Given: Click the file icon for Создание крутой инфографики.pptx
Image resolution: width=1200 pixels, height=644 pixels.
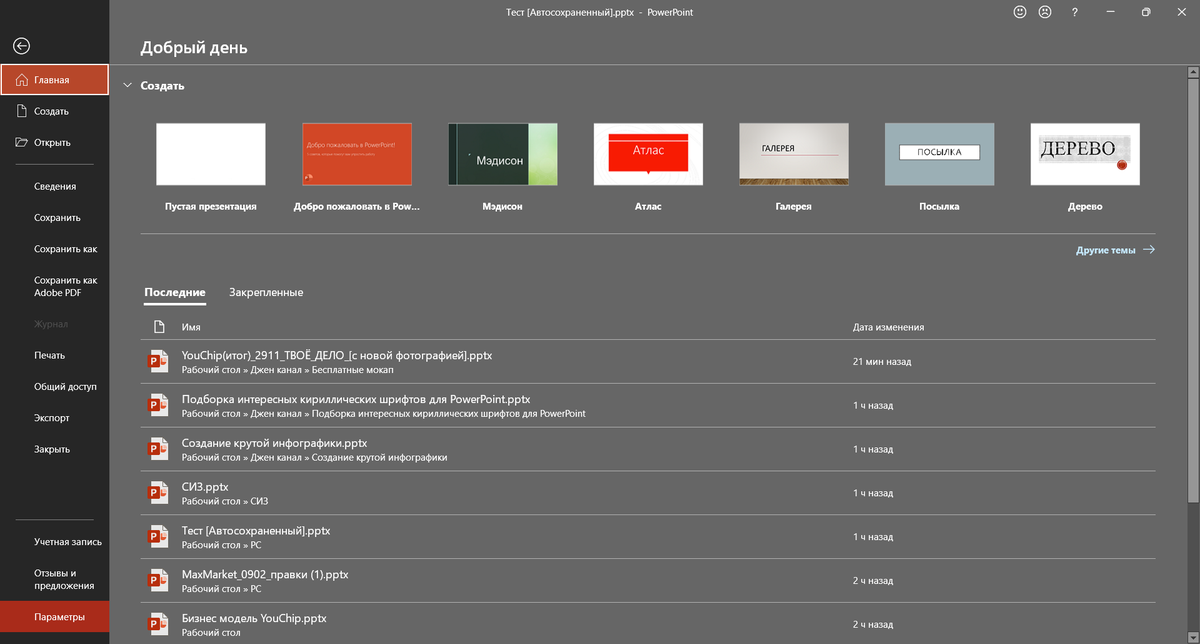Looking at the screenshot, I should click(x=158, y=449).
